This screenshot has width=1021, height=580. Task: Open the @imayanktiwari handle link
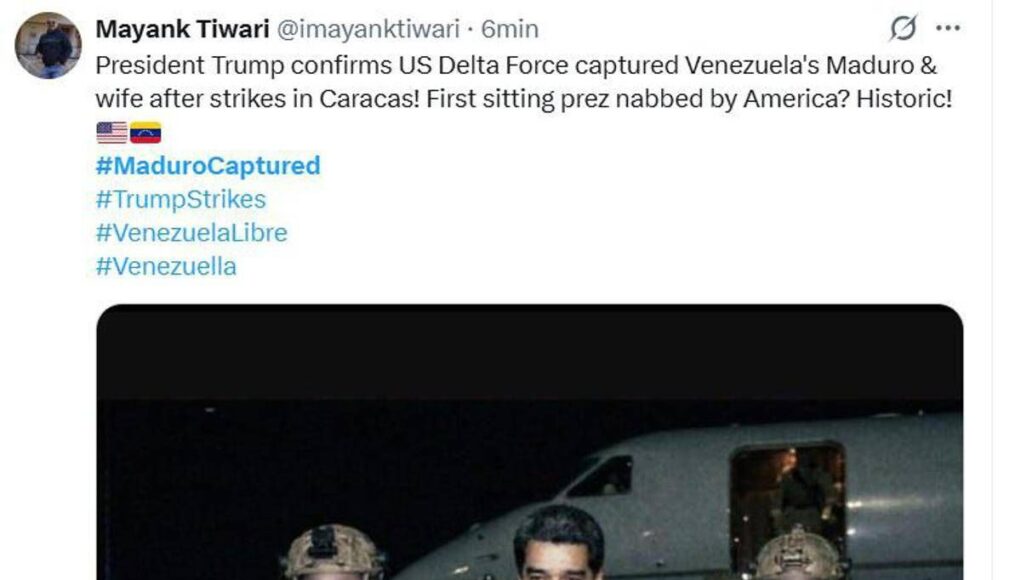367,29
